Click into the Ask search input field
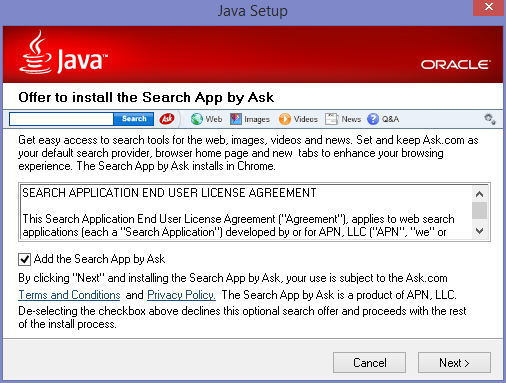 pos(61,119)
